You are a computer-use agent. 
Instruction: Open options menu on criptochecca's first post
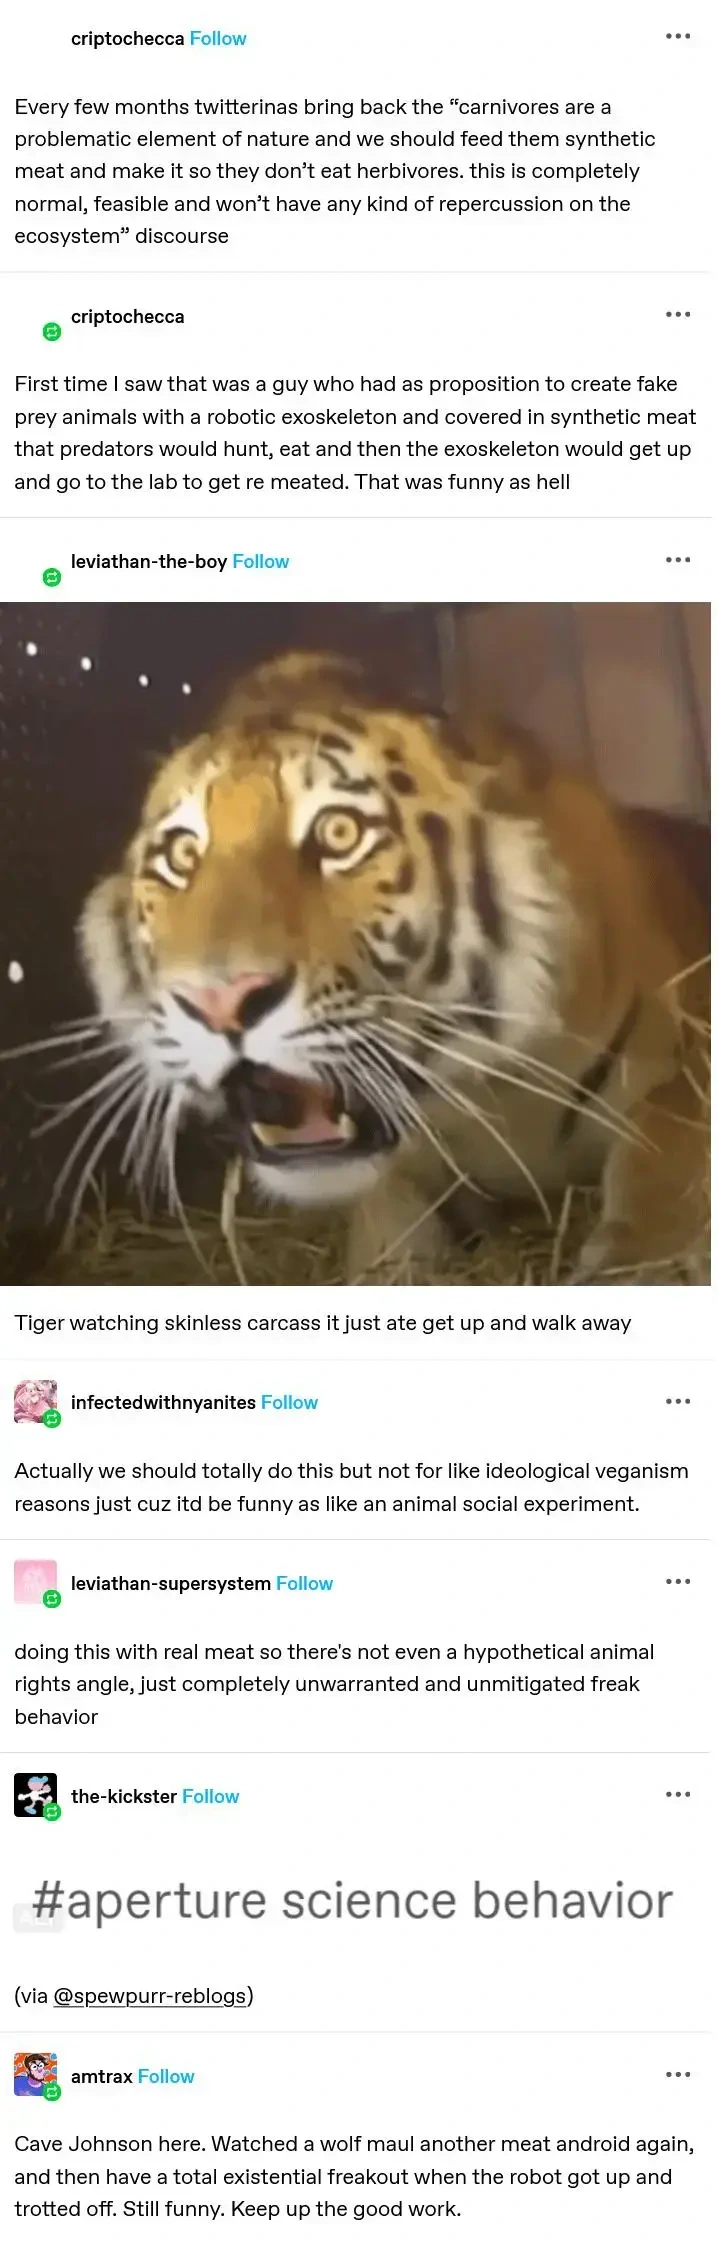coord(678,37)
